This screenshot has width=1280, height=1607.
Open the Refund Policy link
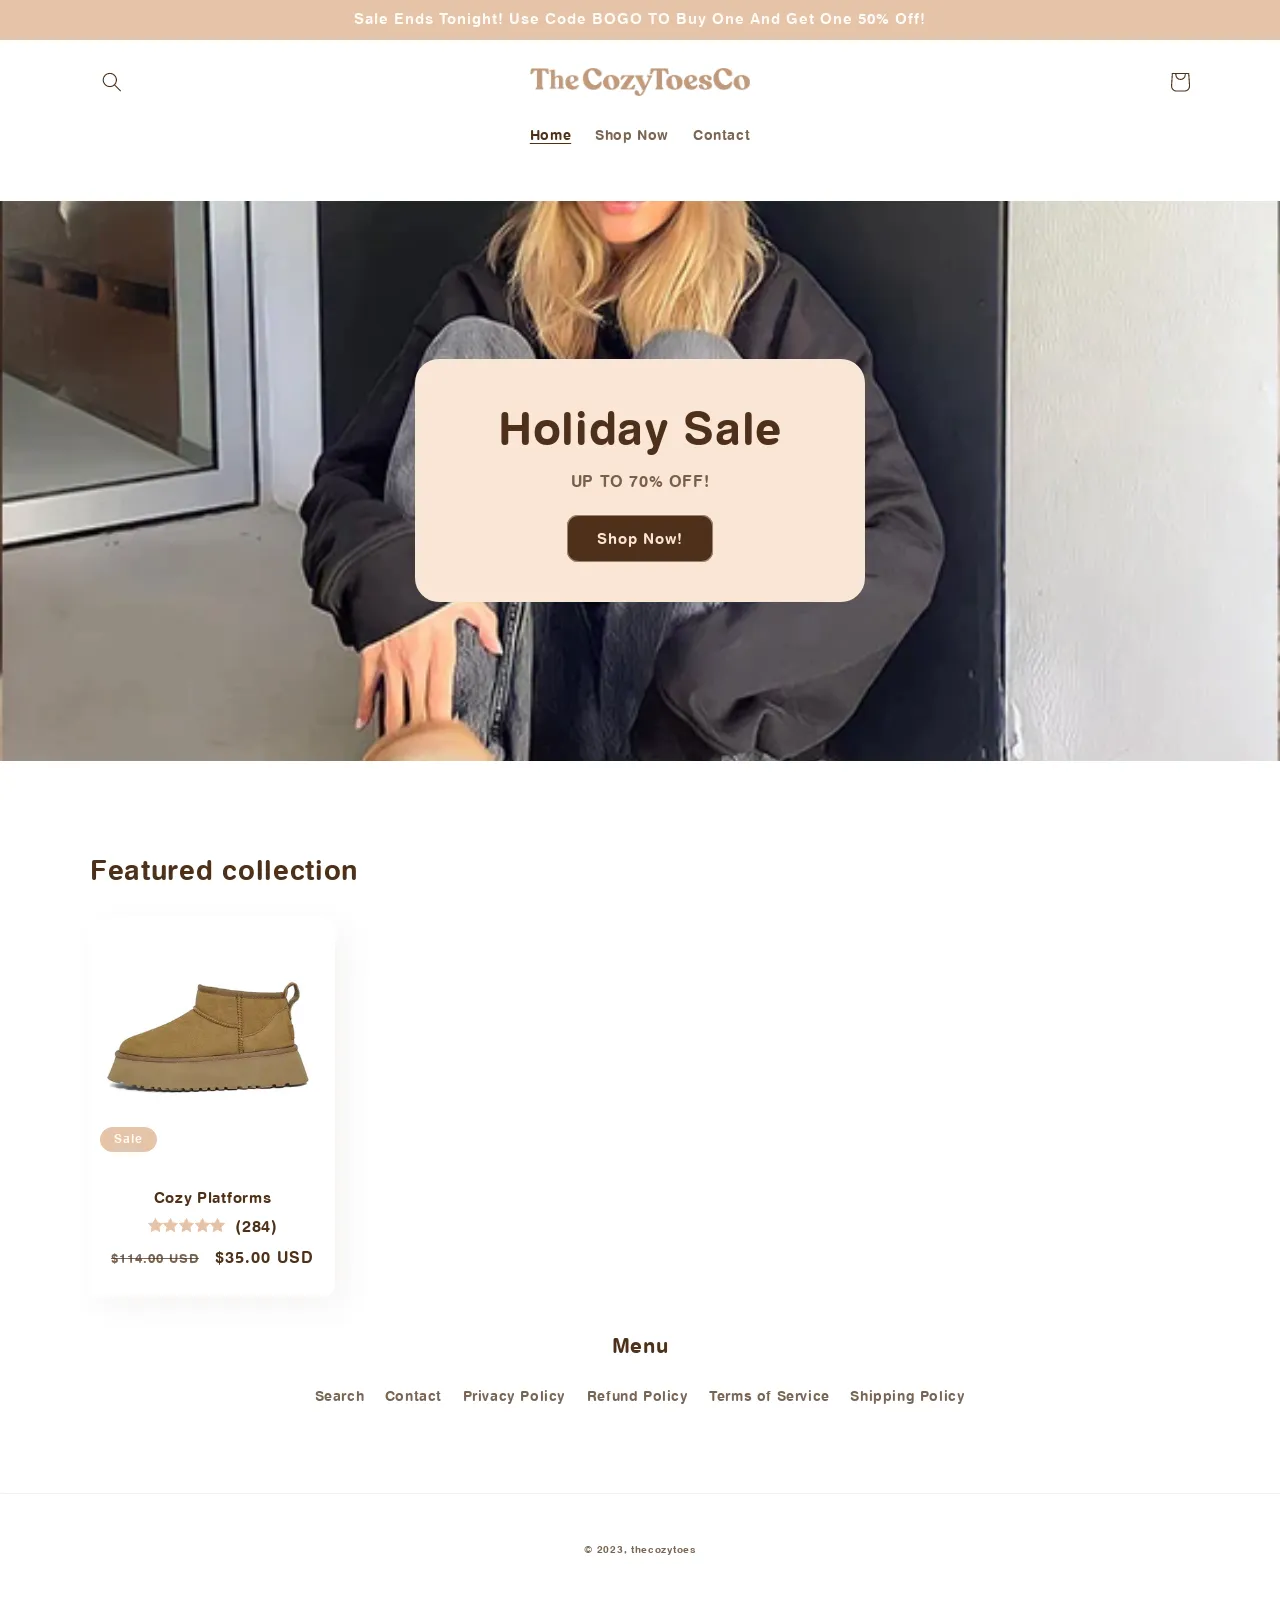[x=637, y=1396]
